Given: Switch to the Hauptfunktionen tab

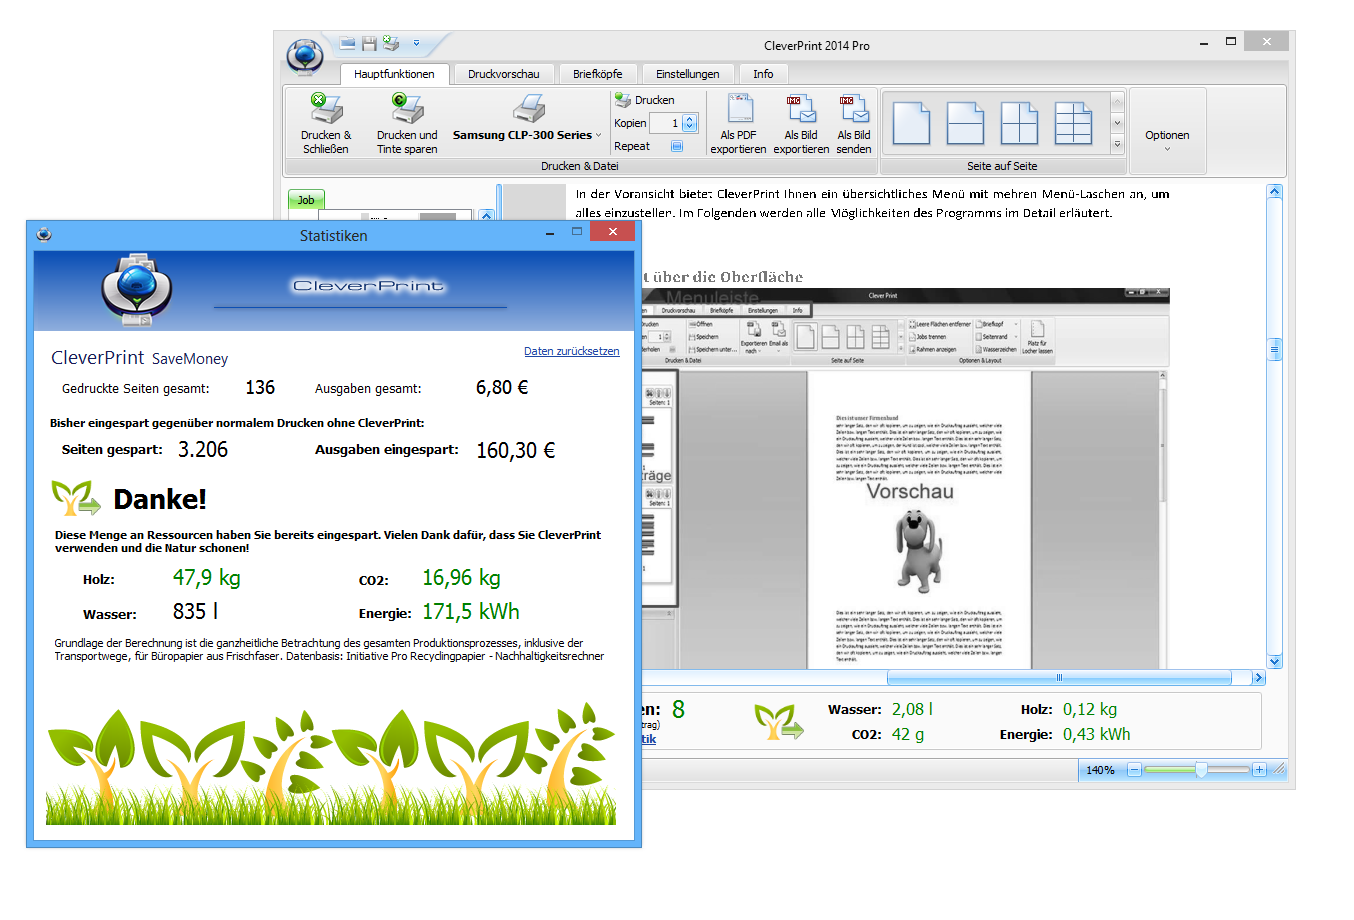Looking at the screenshot, I should click(x=394, y=74).
